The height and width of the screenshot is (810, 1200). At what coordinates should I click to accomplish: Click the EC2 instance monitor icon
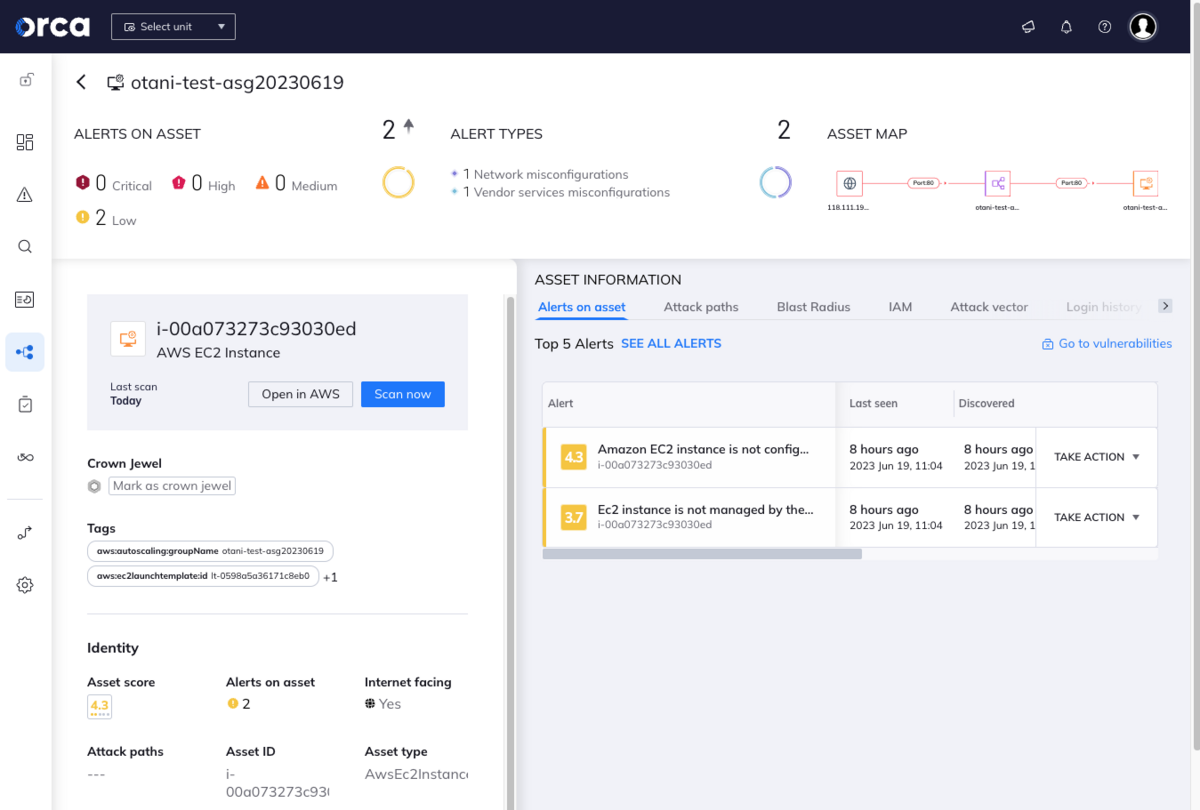[128, 339]
